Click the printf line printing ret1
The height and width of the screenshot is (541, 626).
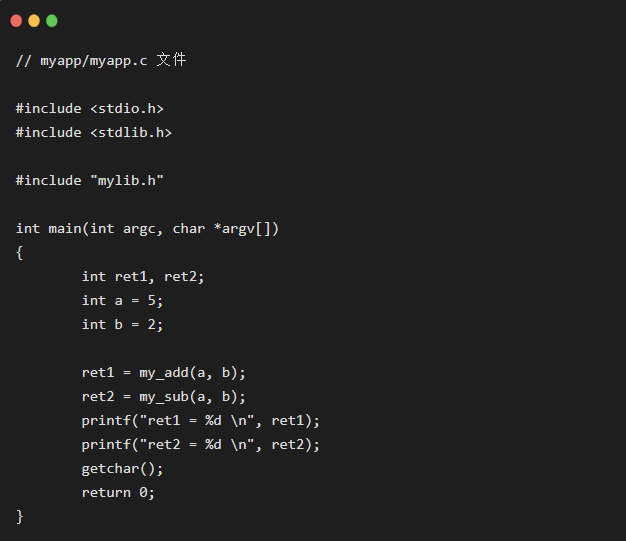(201, 421)
